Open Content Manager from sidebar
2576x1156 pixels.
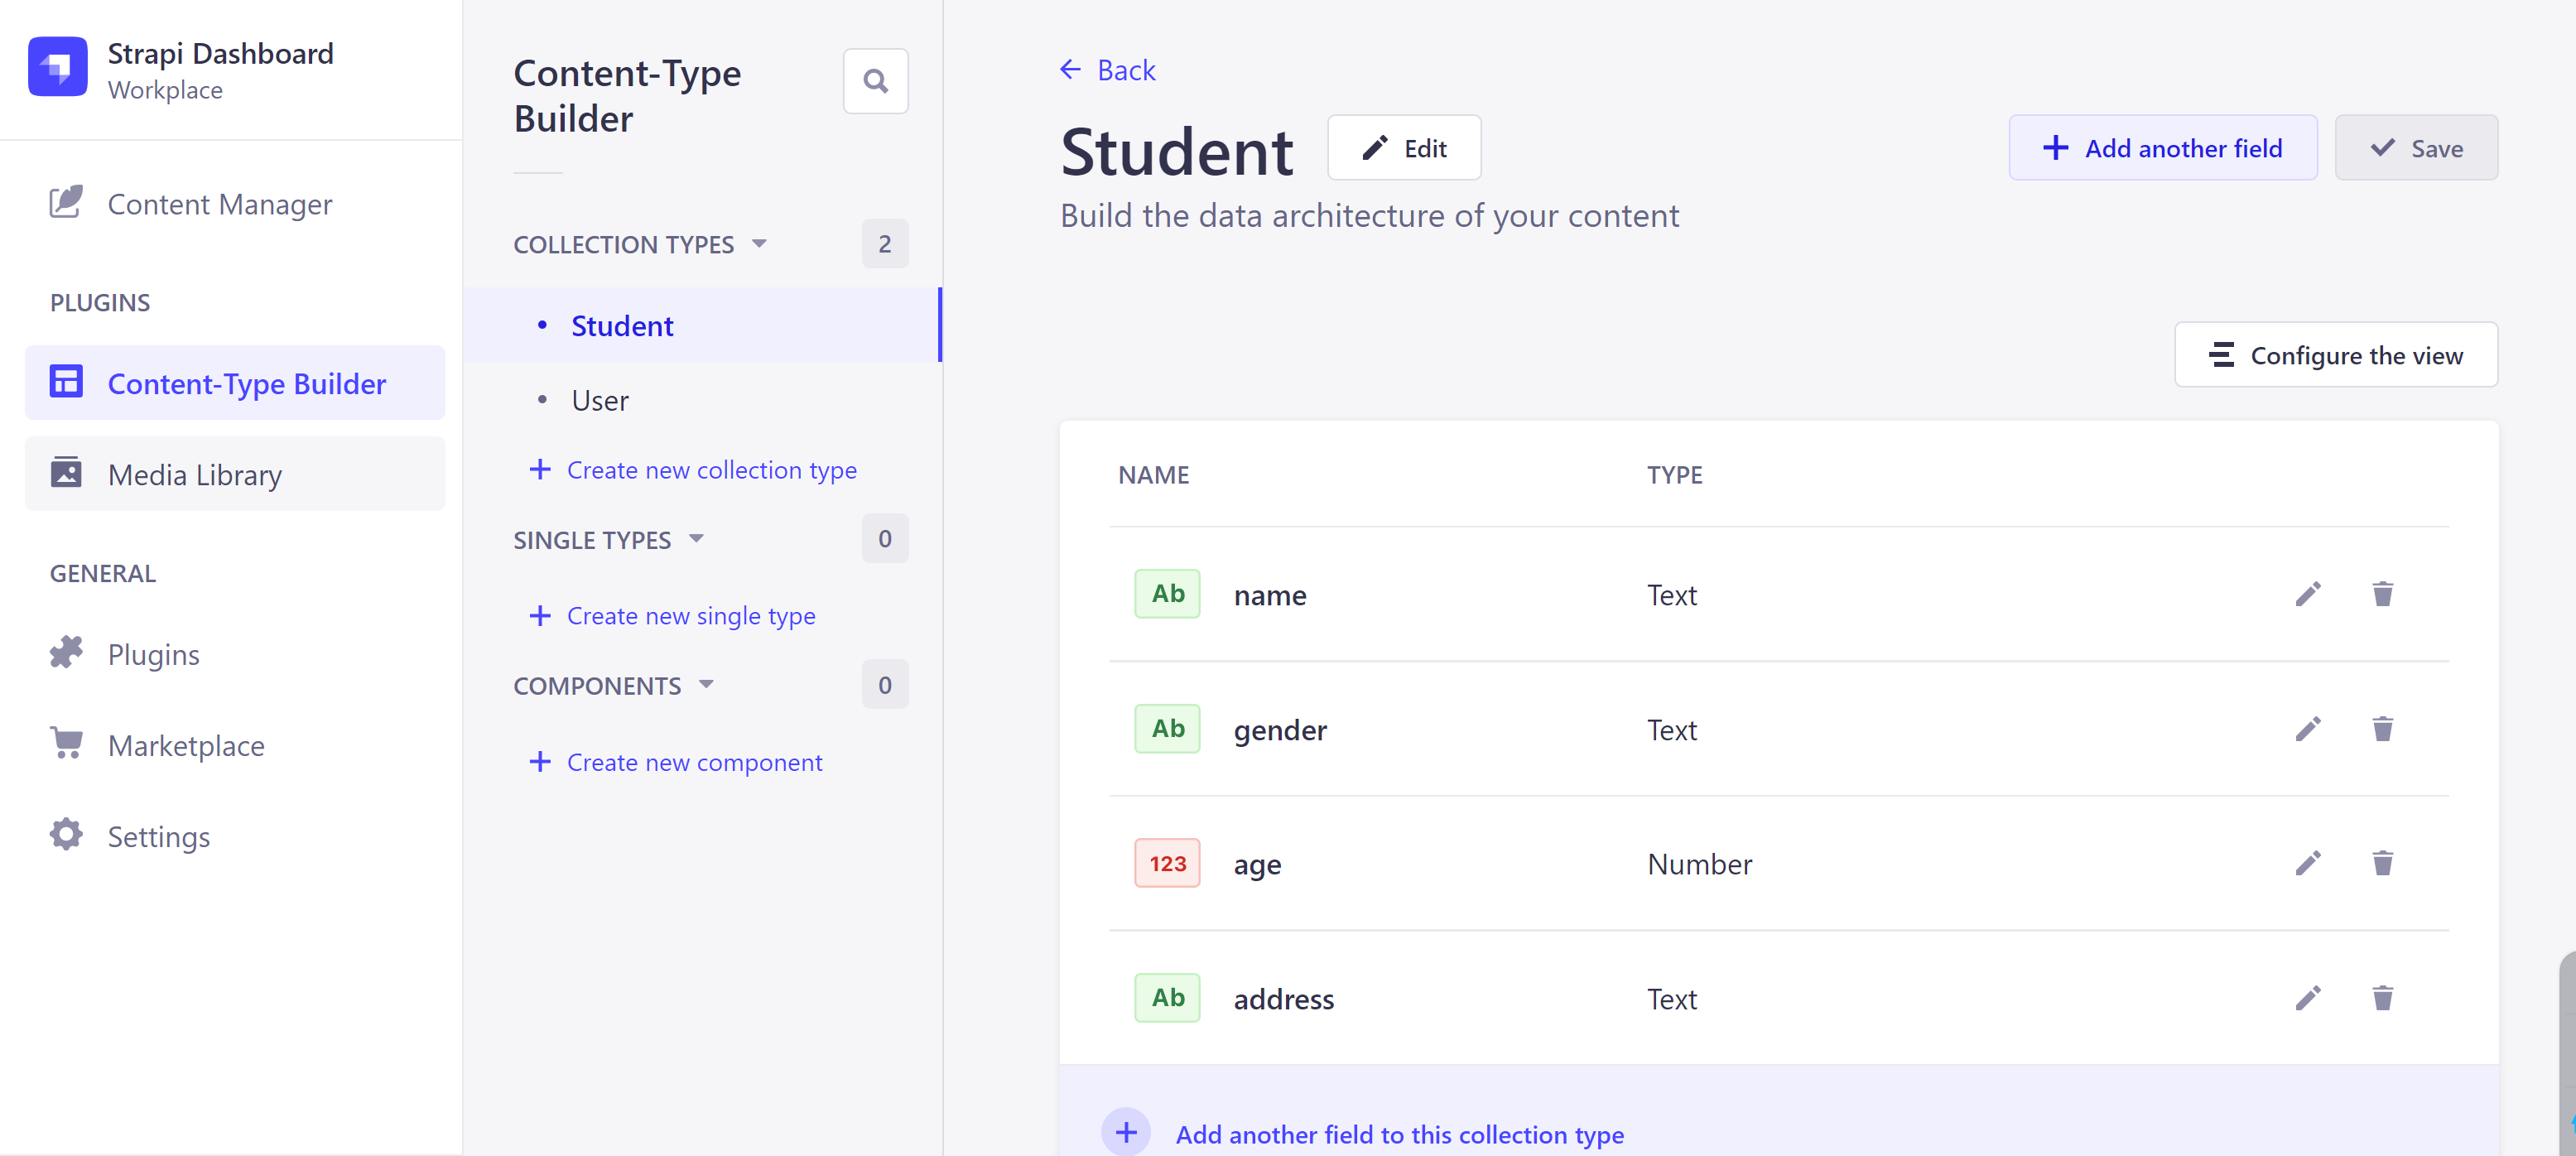[219, 204]
